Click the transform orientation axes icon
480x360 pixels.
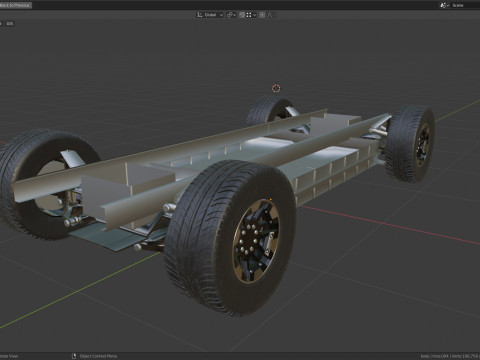click(200, 15)
